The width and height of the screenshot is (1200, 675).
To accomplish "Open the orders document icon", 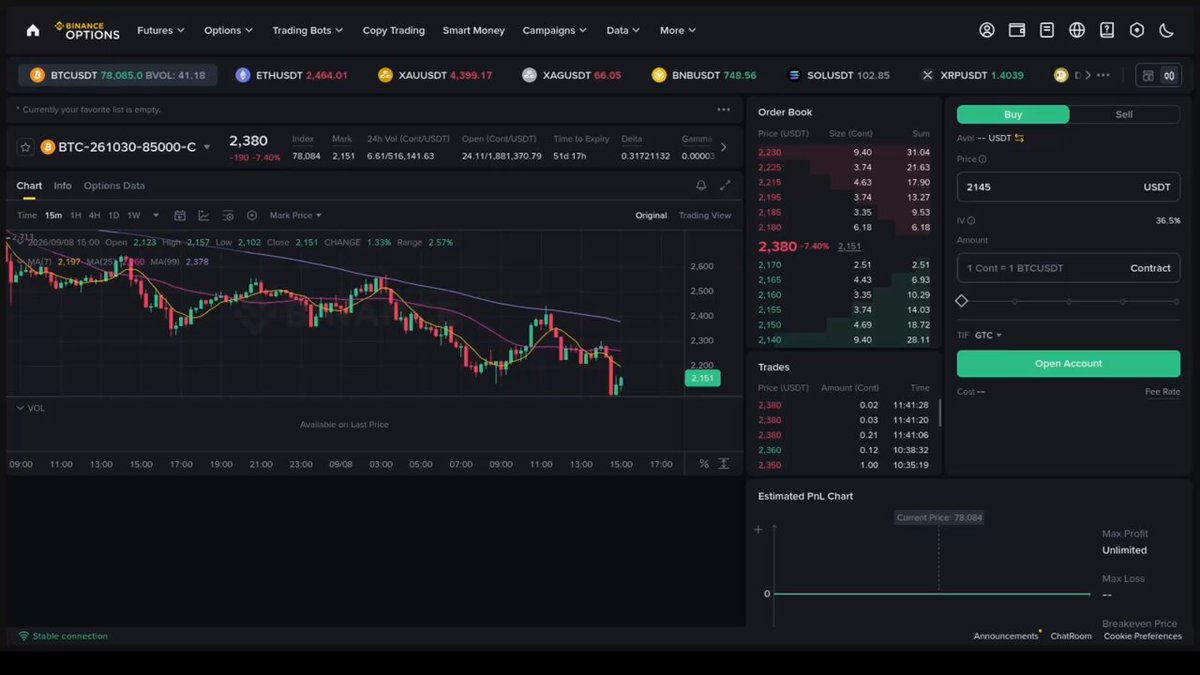I will pyautogui.click(x=1047, y=30).
